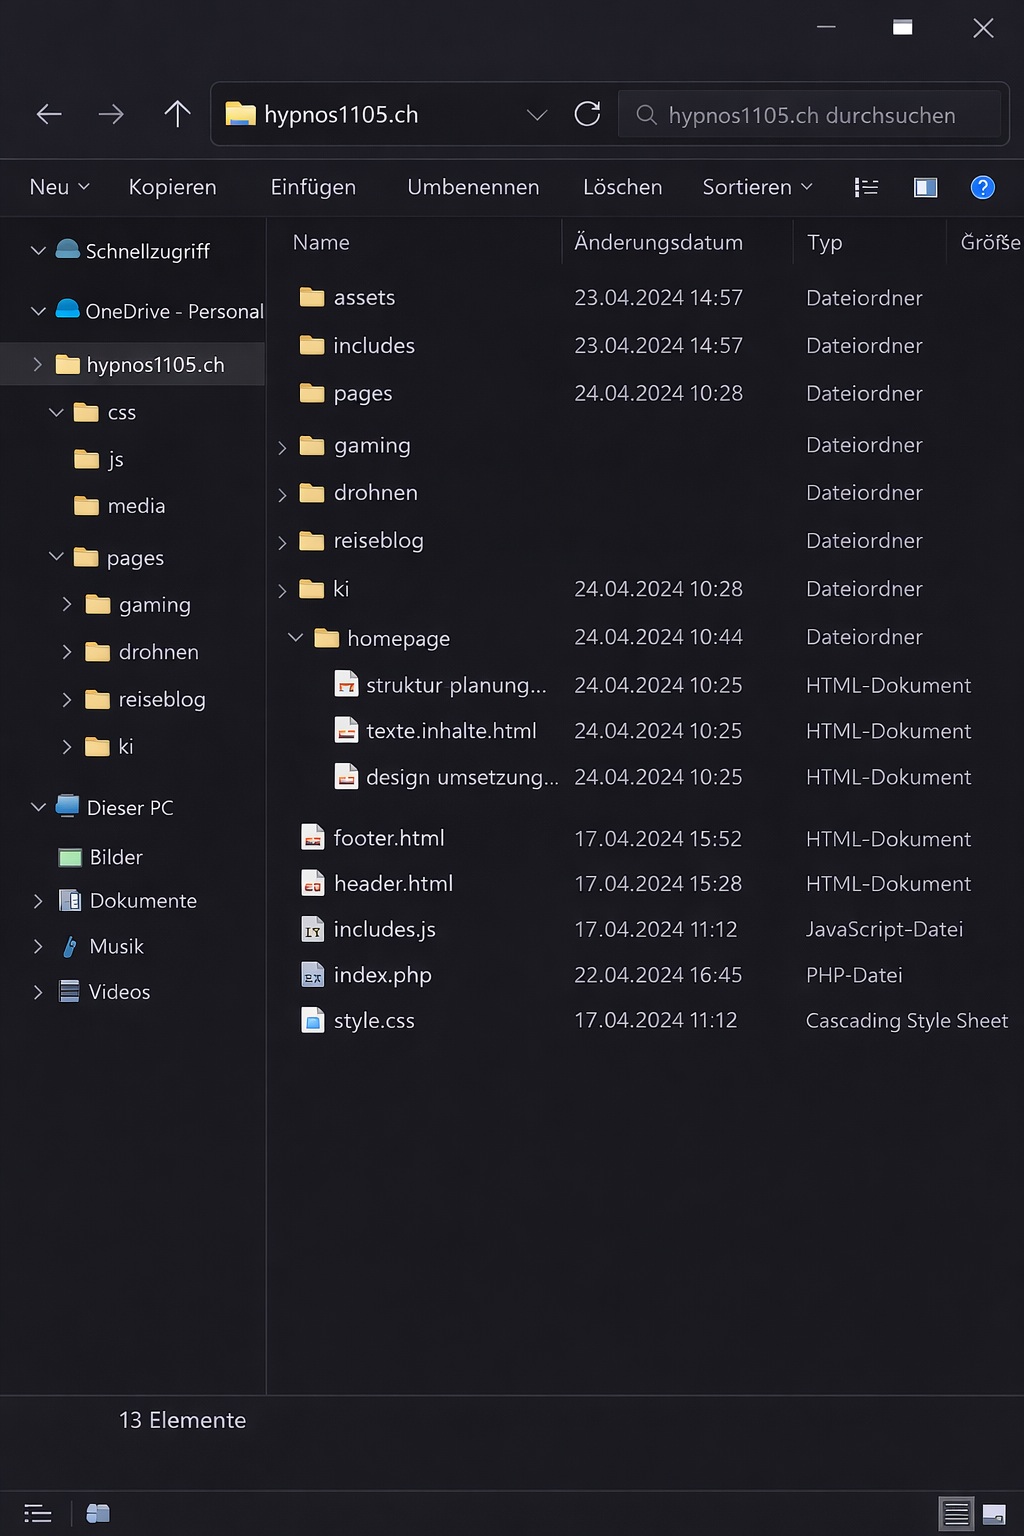Click the hypnos1105.ch search field
Image resolution: width=1024 pixels, height=1536 pixels.
point(812,115)
